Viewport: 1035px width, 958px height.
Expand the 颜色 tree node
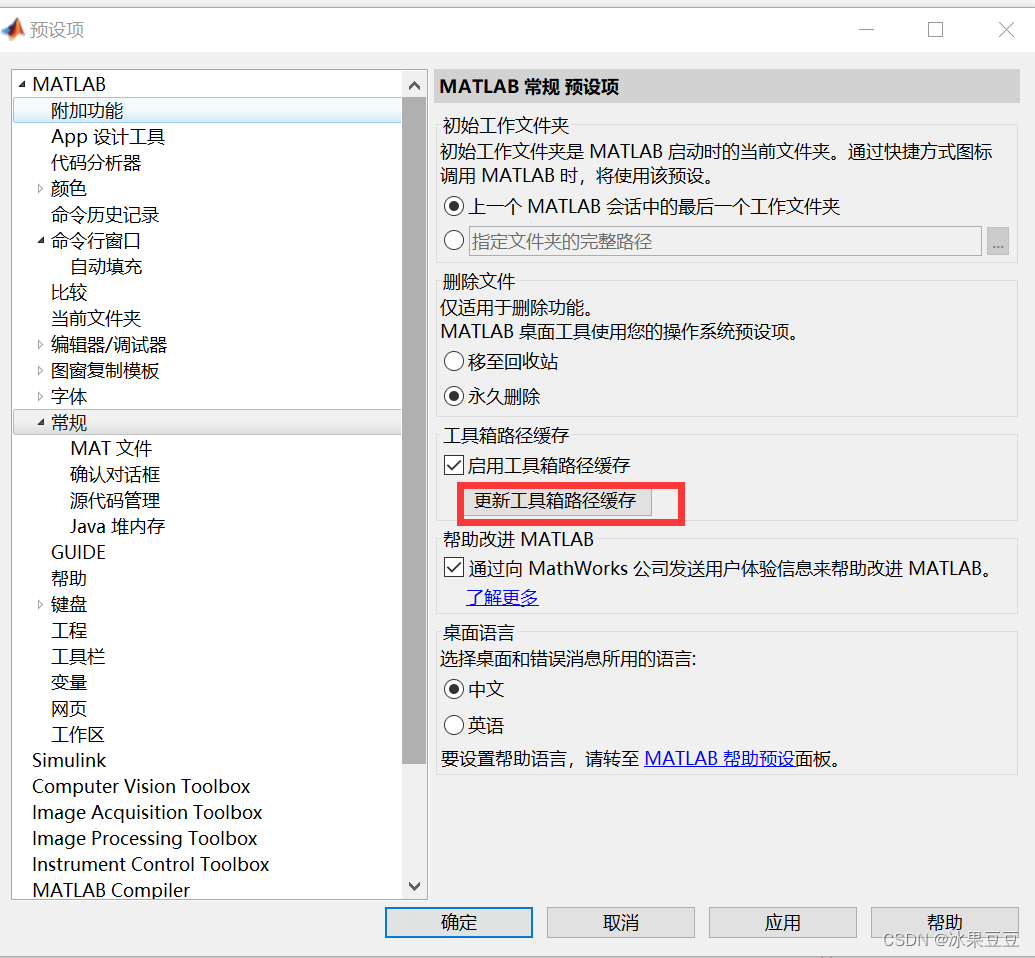click(40, 189)
